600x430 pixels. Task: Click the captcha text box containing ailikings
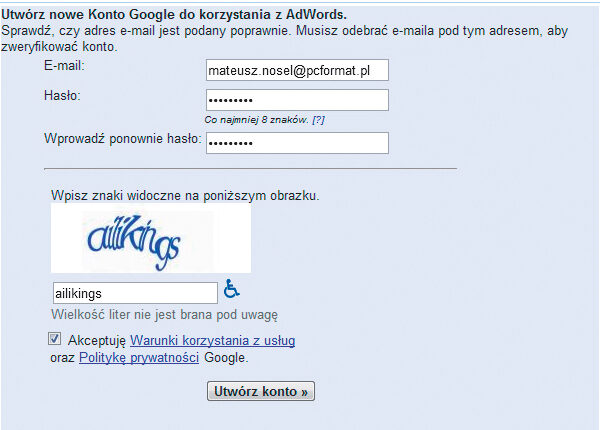coord(134,293)
